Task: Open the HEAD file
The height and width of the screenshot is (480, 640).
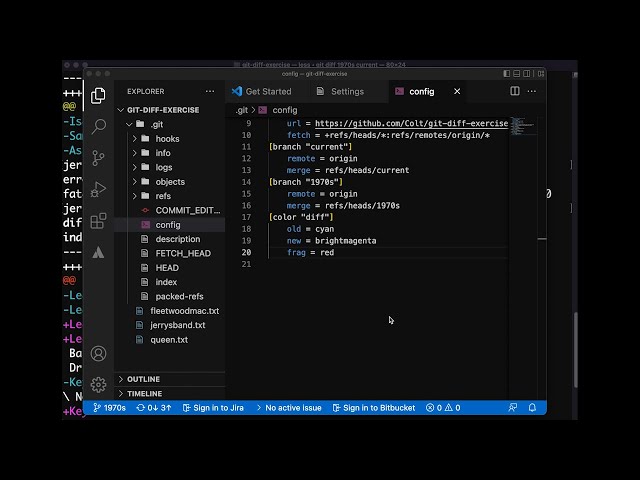Action: (169, 268)
